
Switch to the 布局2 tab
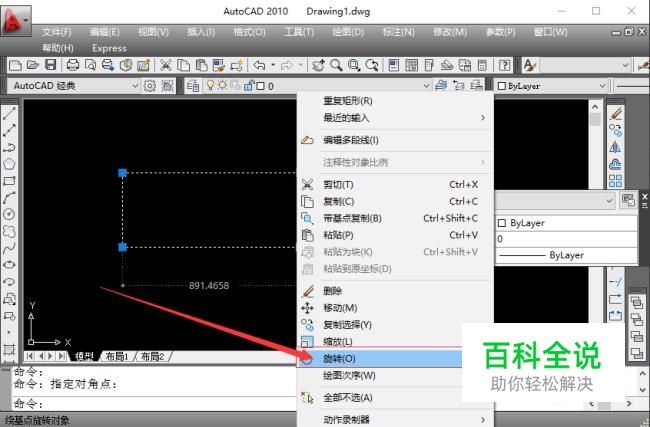(x=153, y=357)
